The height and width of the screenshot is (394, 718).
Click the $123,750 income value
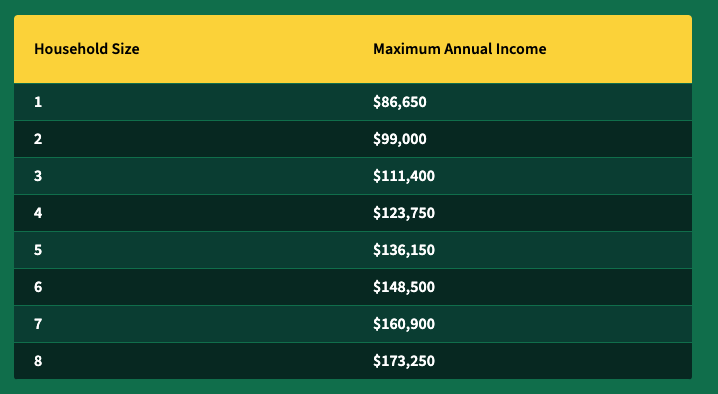tap(404, 213)
